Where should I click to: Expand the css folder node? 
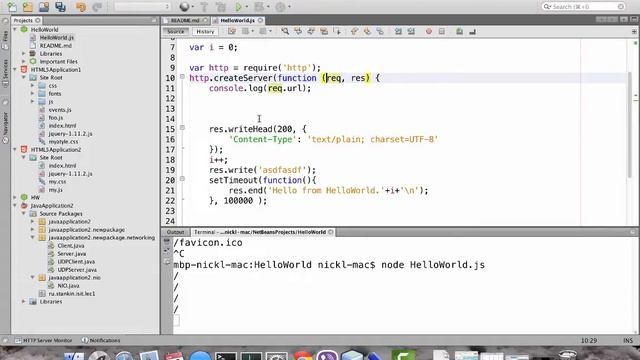pyautogui.click(x=33, y=85)
